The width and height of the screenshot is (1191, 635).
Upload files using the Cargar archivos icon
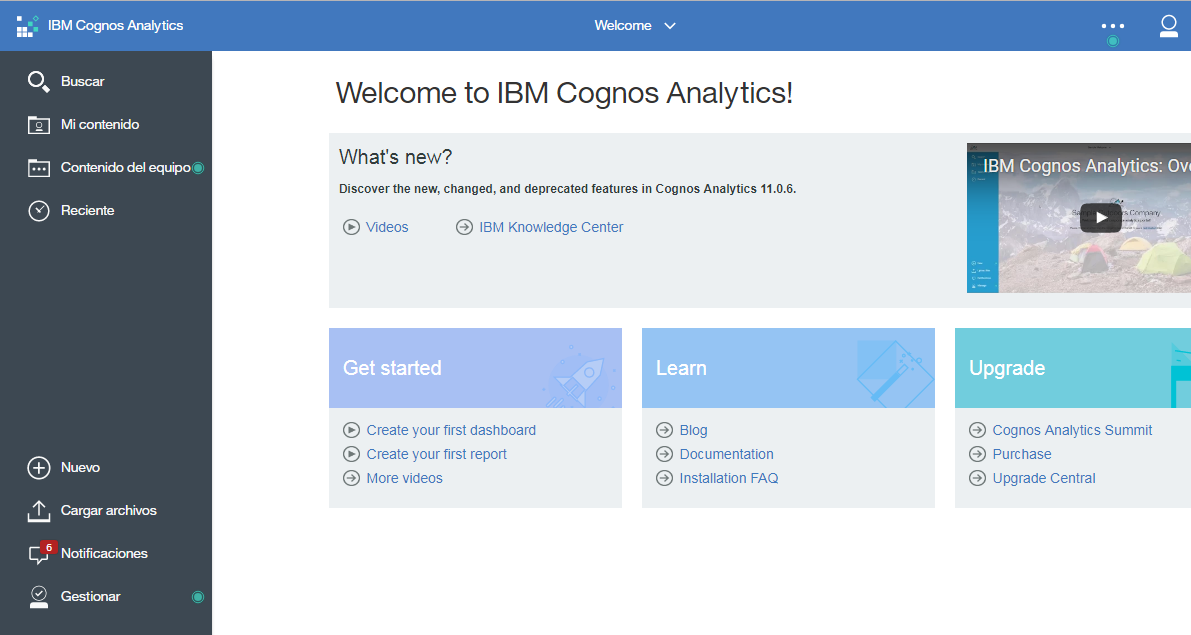108,510
